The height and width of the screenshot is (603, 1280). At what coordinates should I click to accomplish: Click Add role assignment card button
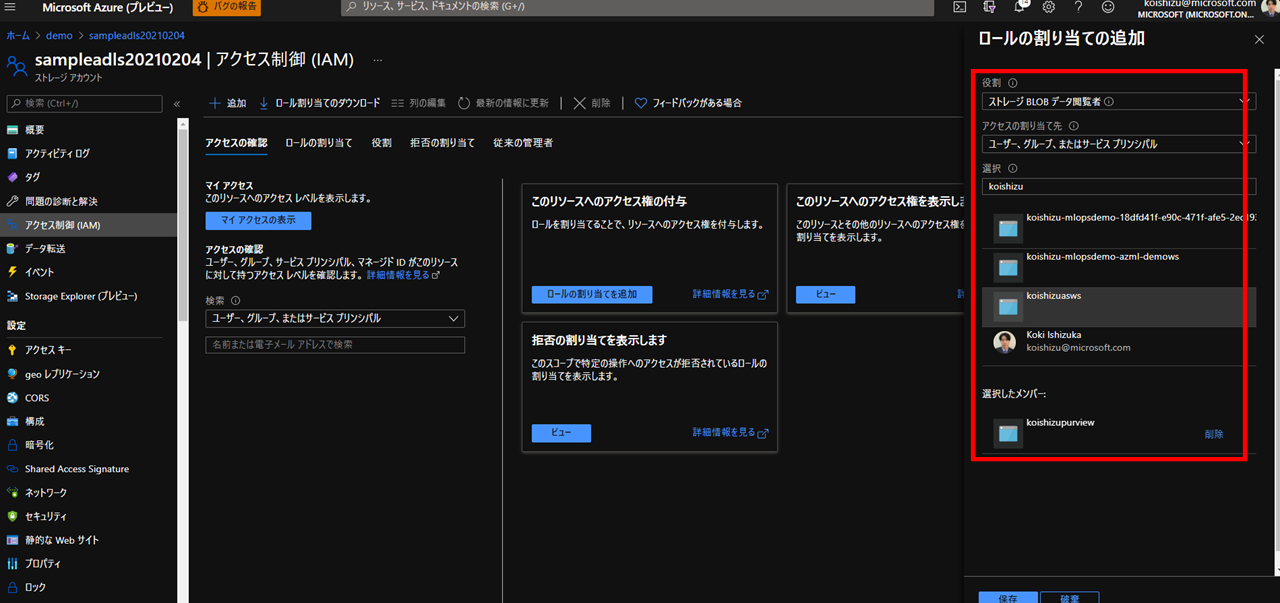[592, 294]
